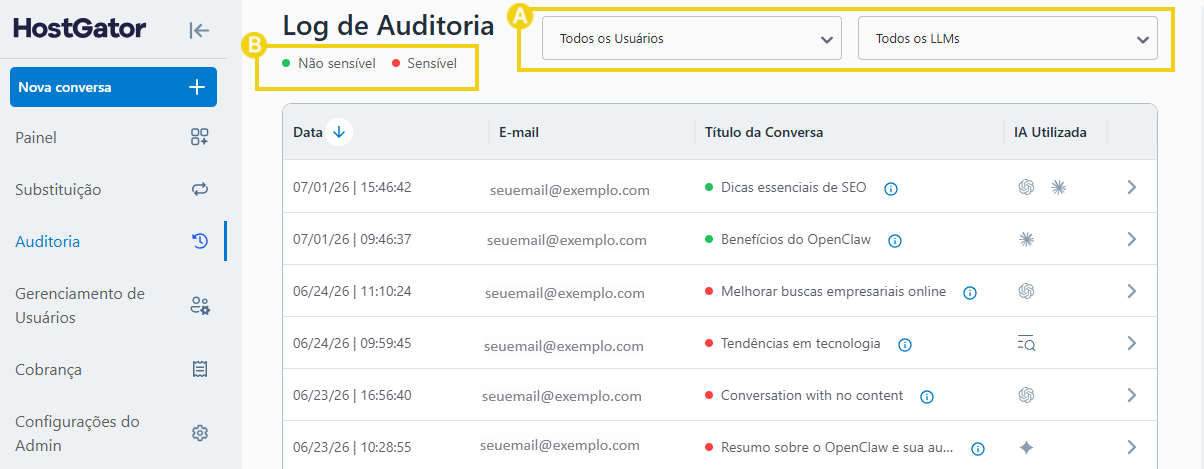Viewport: 1204px width, 469px height.
Task: Click Gemini sparkle icon in Resumo sobre row
Action: pyautogui.click(x=1025, y=447)
